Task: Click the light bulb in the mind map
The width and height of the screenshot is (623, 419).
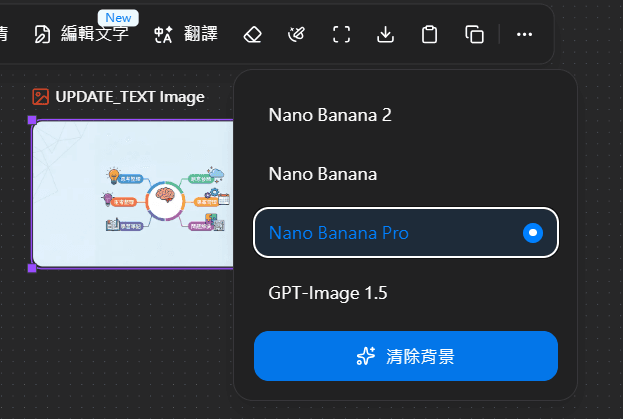Action: [x=114, y=176]
